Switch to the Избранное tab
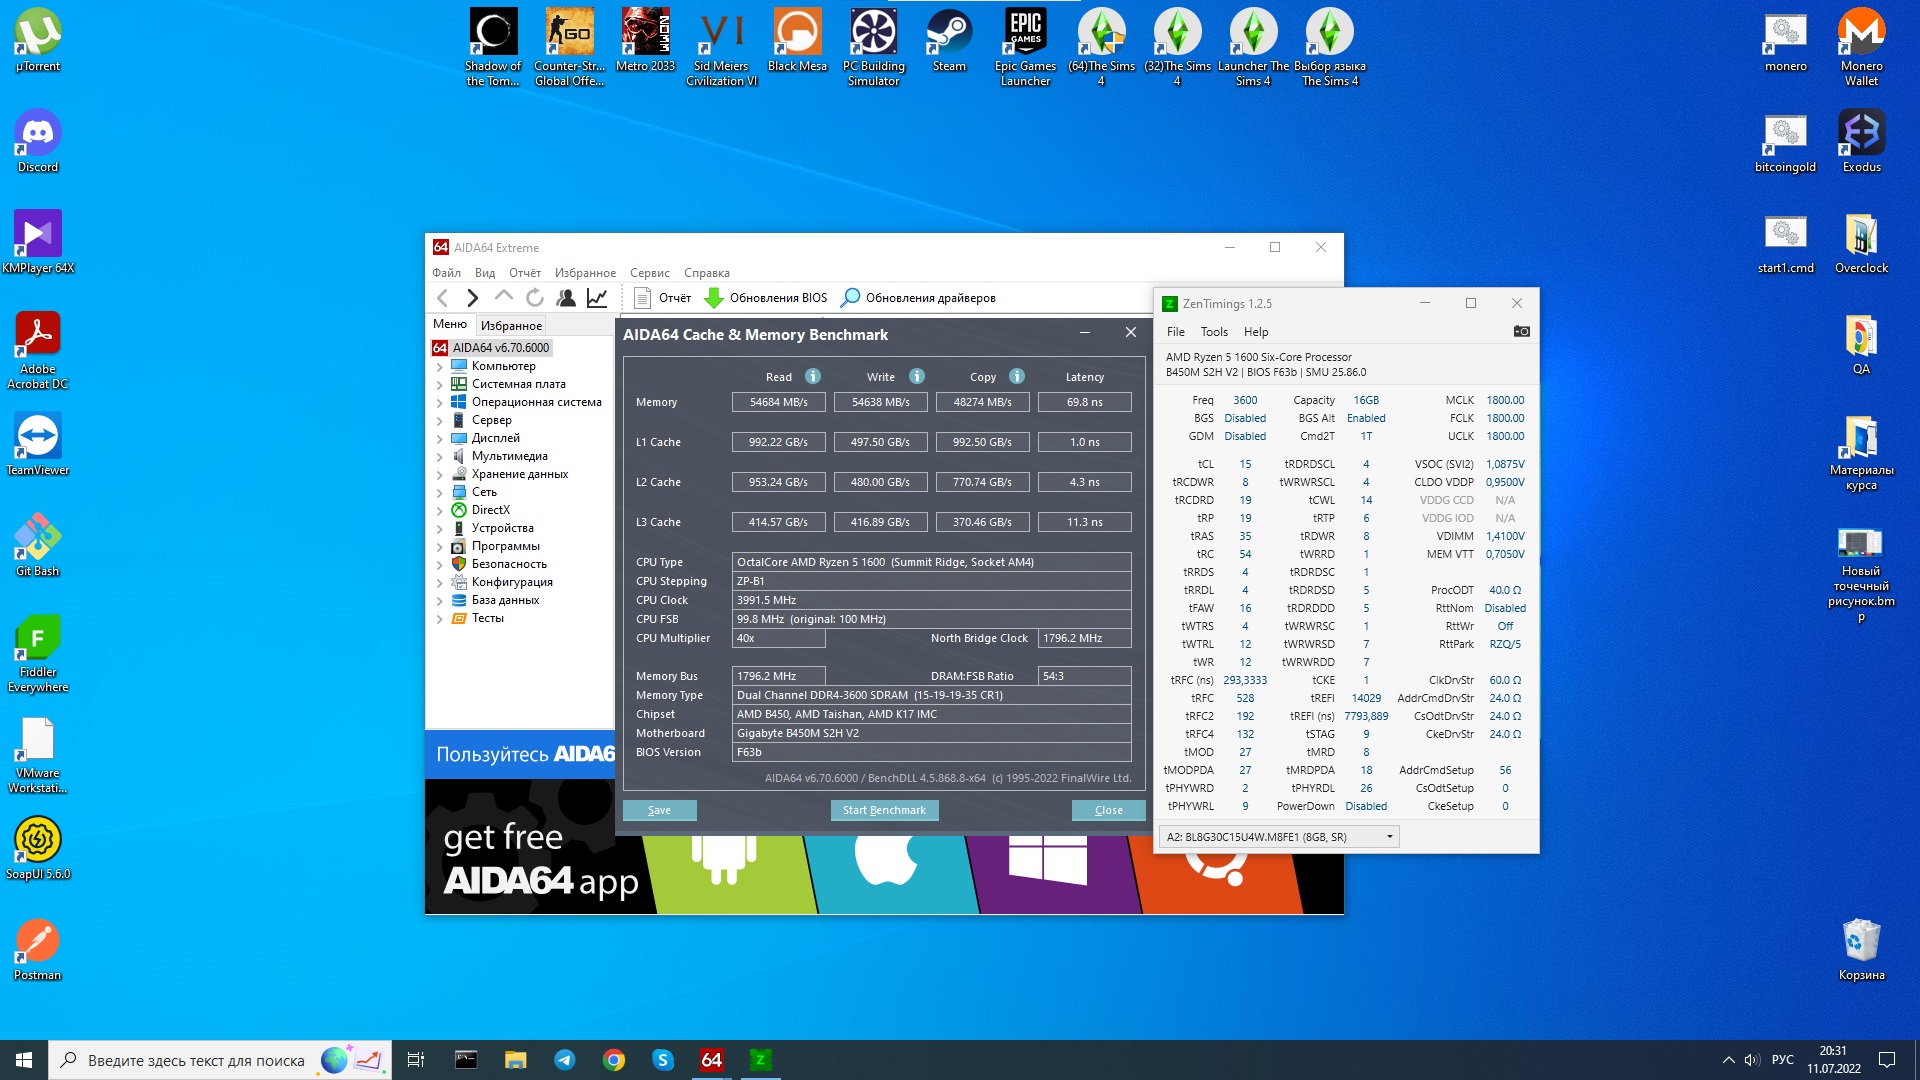The width and height of the screenshot is (1920, 1080). [x=511, y=326]
